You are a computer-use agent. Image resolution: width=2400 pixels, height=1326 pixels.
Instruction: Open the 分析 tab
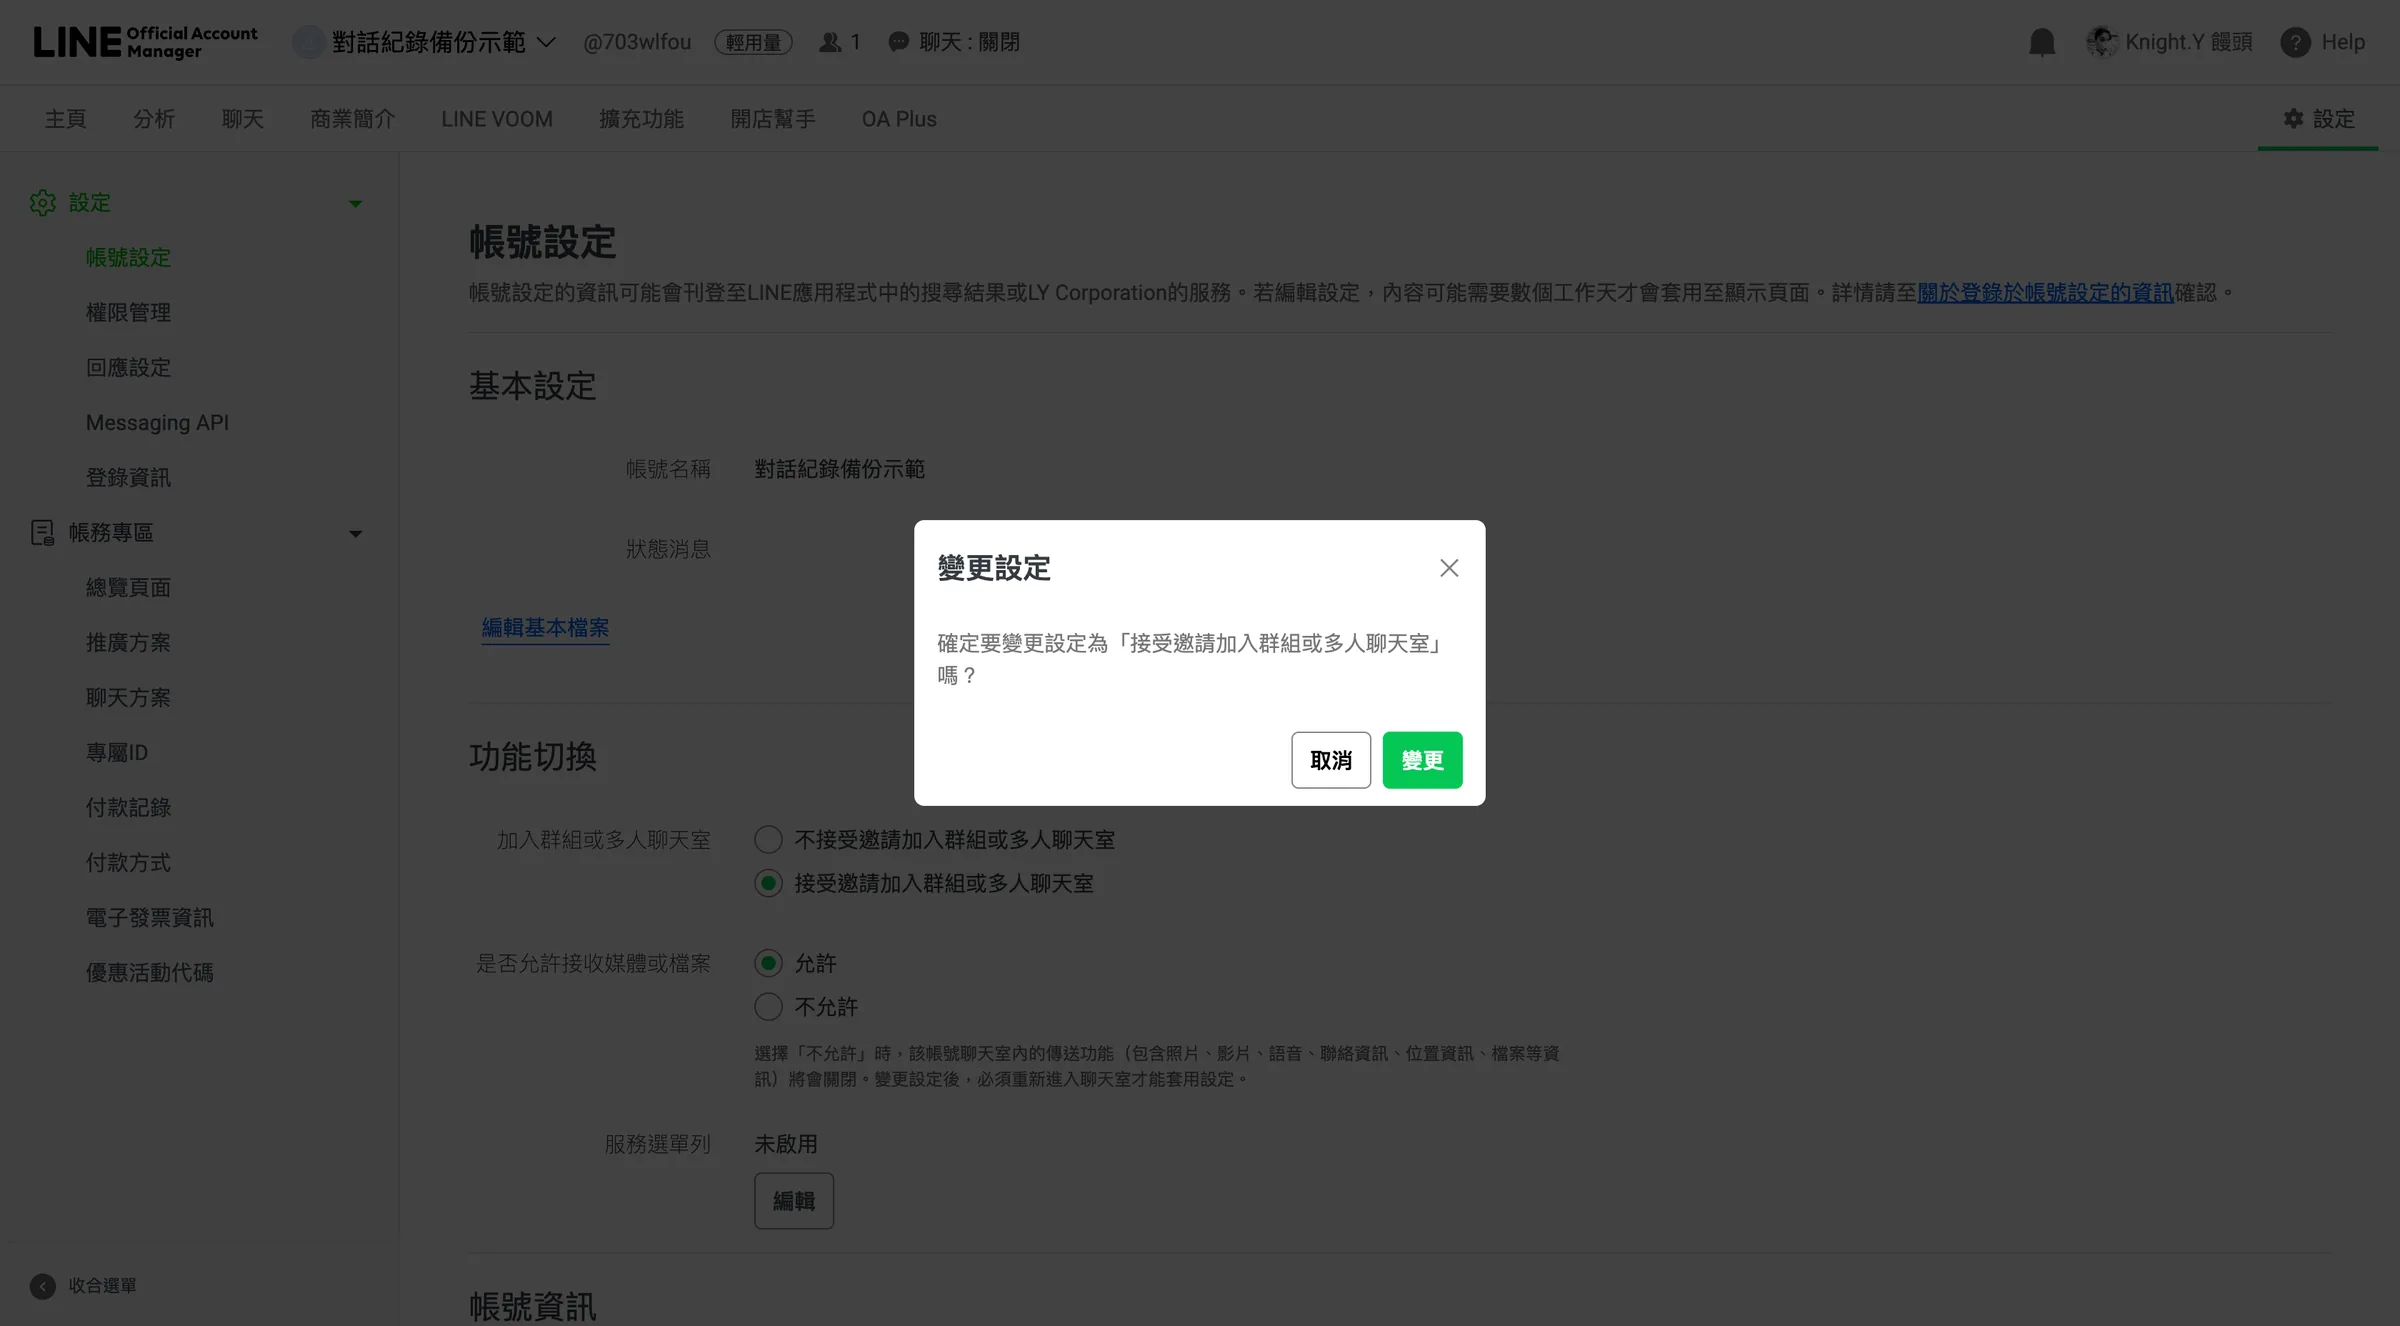click(x=154, y=119)
